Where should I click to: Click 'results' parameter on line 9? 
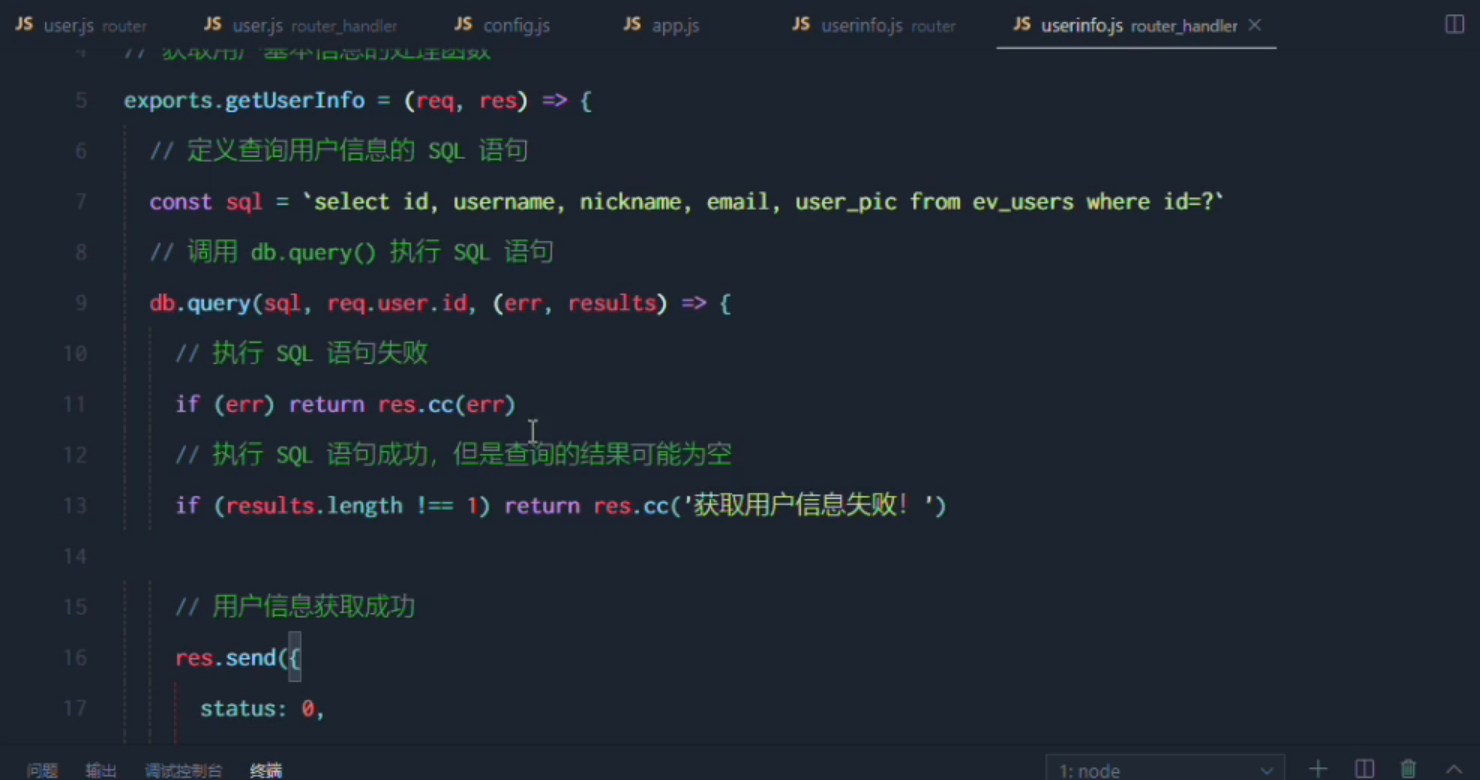tap(612, 303)
